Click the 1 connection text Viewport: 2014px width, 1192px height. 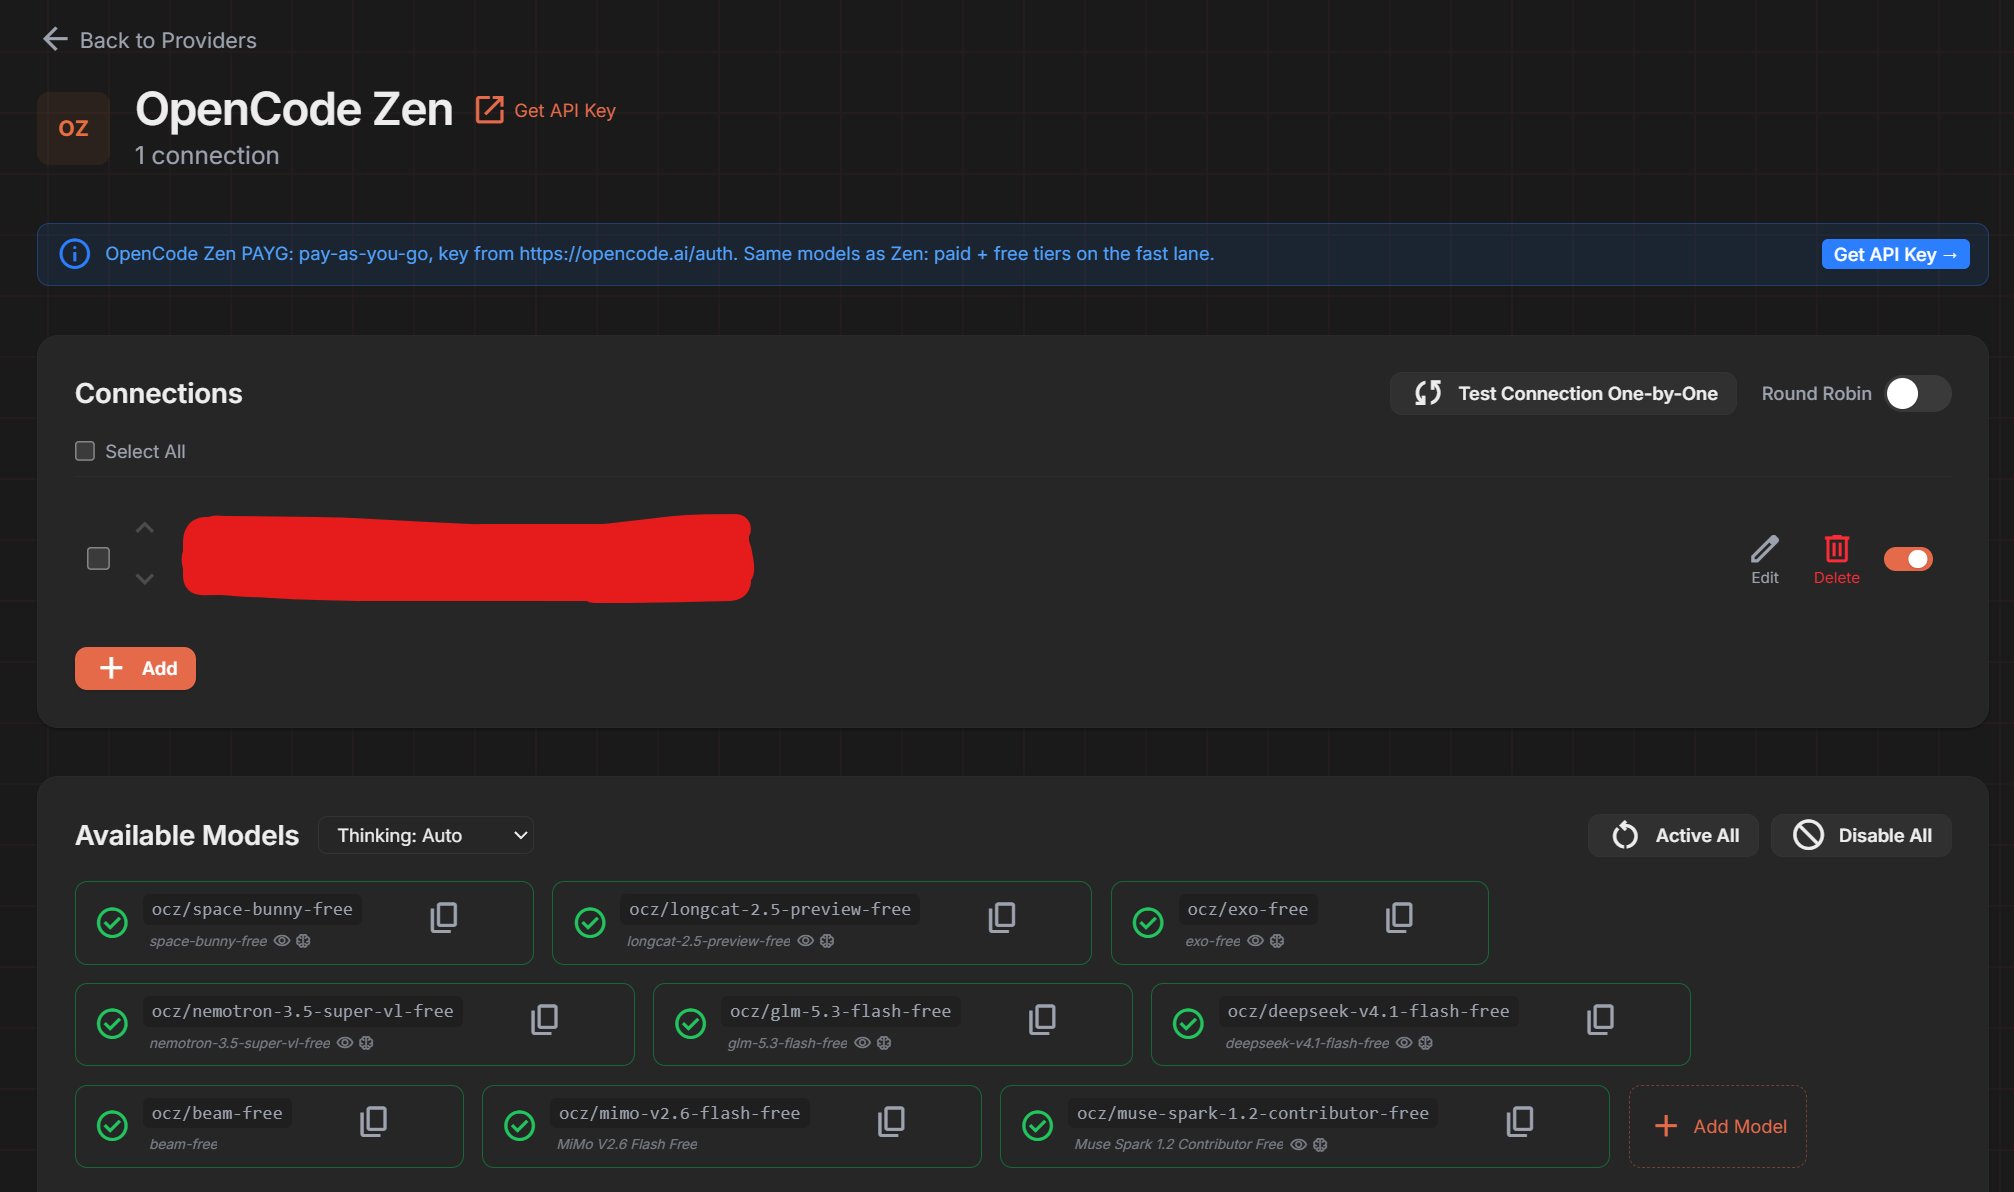[207, 155]
